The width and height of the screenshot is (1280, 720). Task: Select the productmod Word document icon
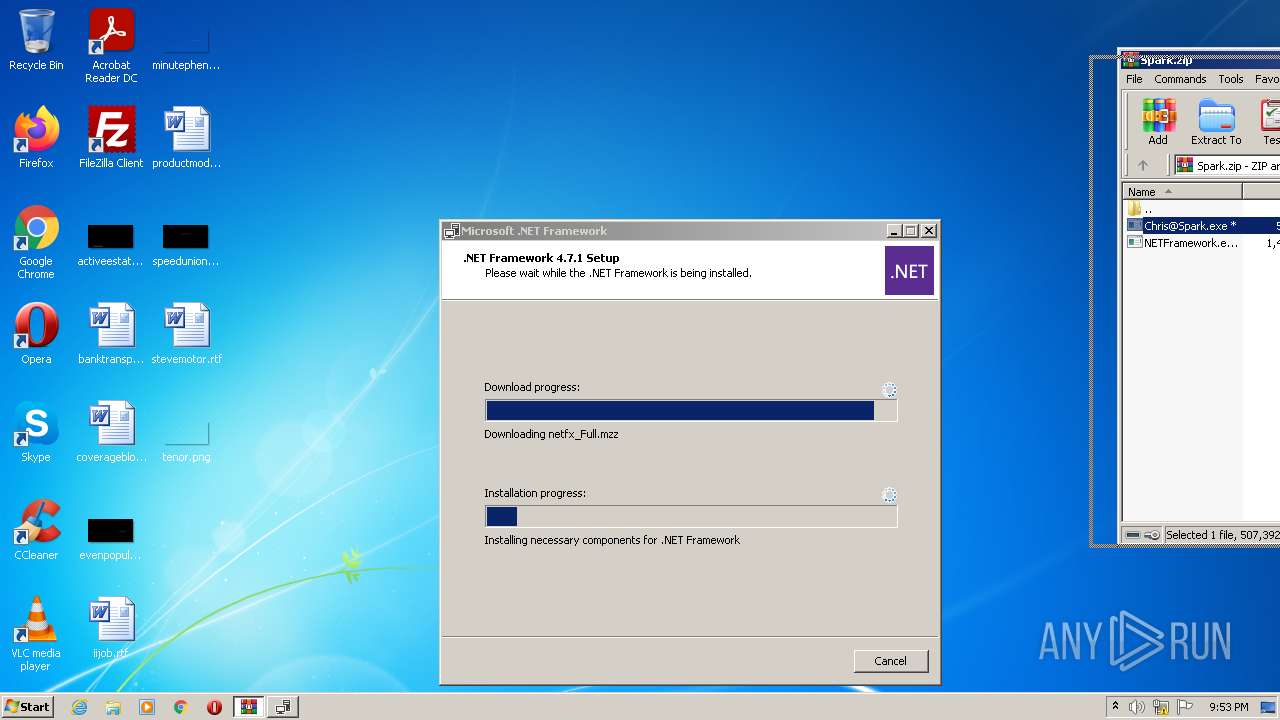click(186, 138)
